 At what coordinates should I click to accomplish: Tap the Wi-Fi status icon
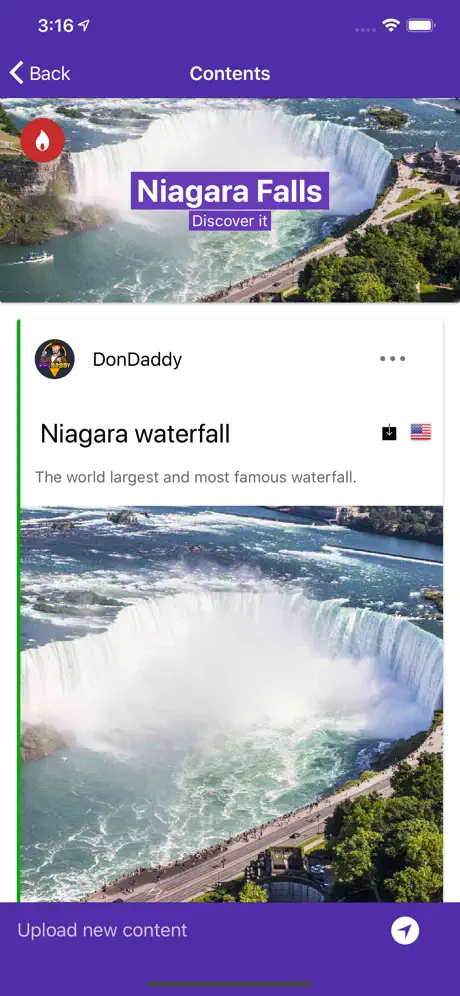(x=390, y=25)
